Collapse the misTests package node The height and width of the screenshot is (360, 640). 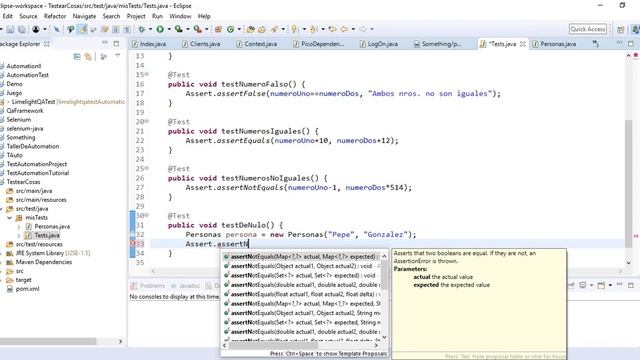[x=9, y=218]
